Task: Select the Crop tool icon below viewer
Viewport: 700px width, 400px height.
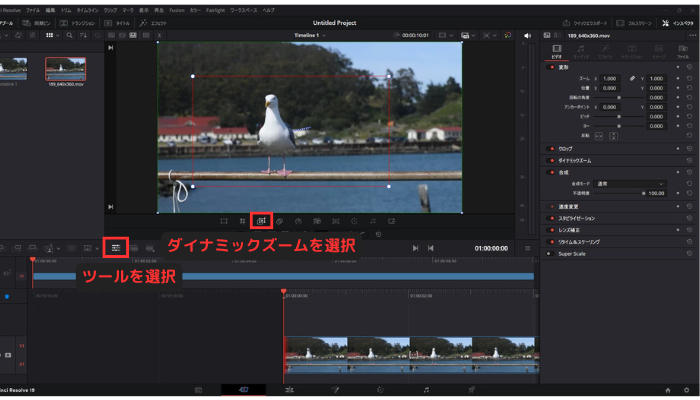Action: point(242,221)
